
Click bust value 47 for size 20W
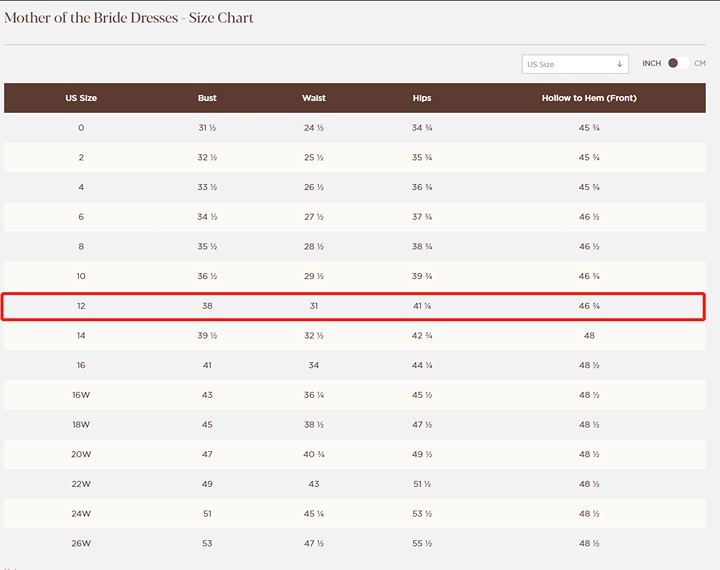[x=207, y=454]
